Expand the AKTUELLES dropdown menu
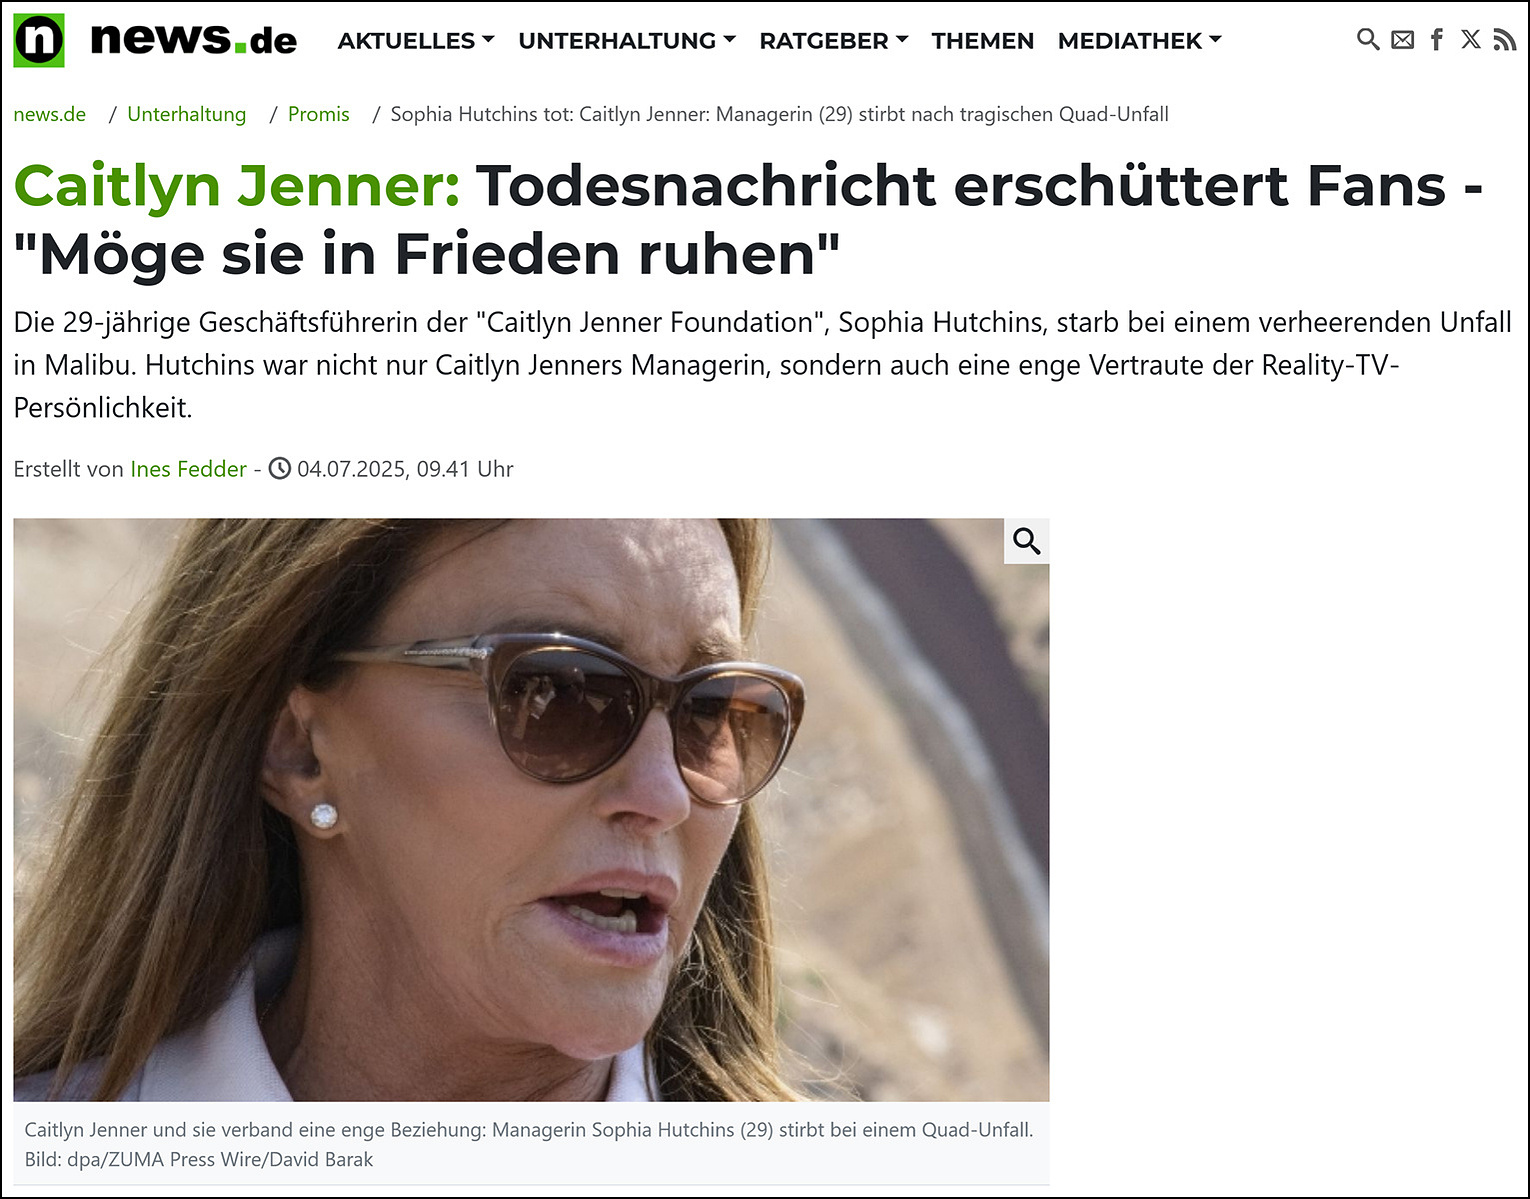Screen dimensions: 1530x1199 coord(416,41)
